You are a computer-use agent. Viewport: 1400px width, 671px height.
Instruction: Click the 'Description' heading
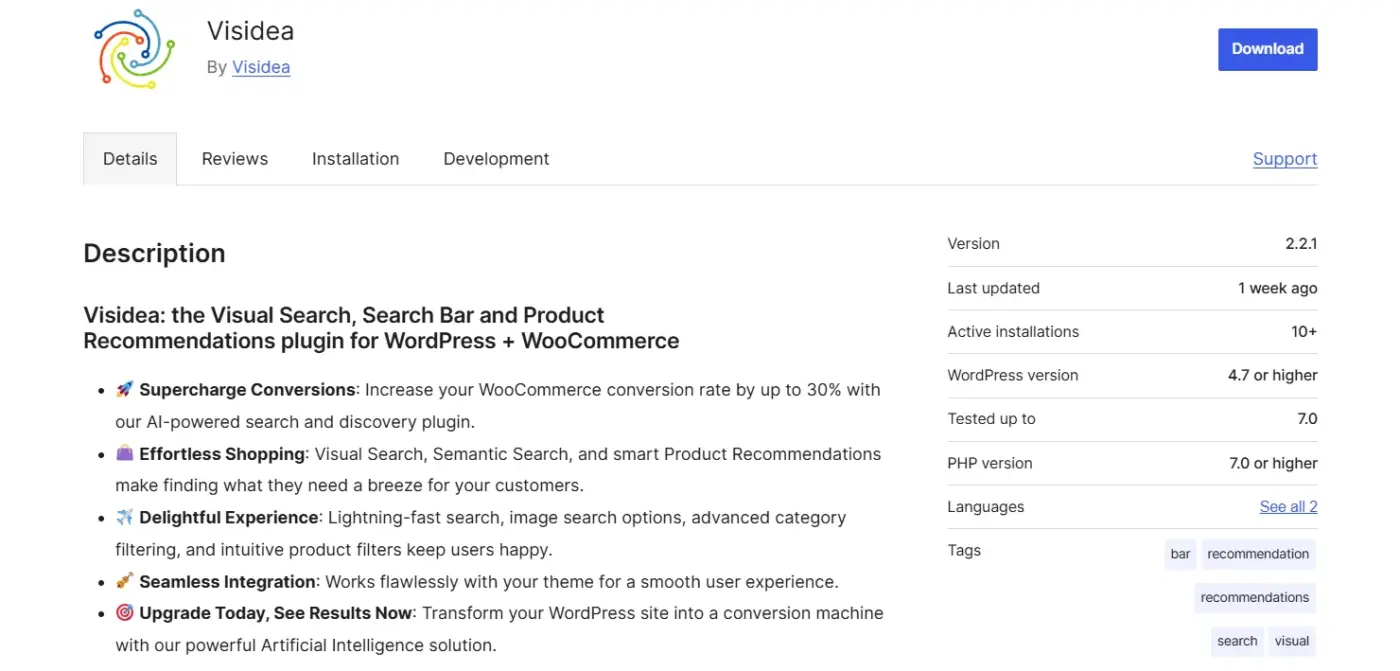pyautogui.click(x=154, y=254)
